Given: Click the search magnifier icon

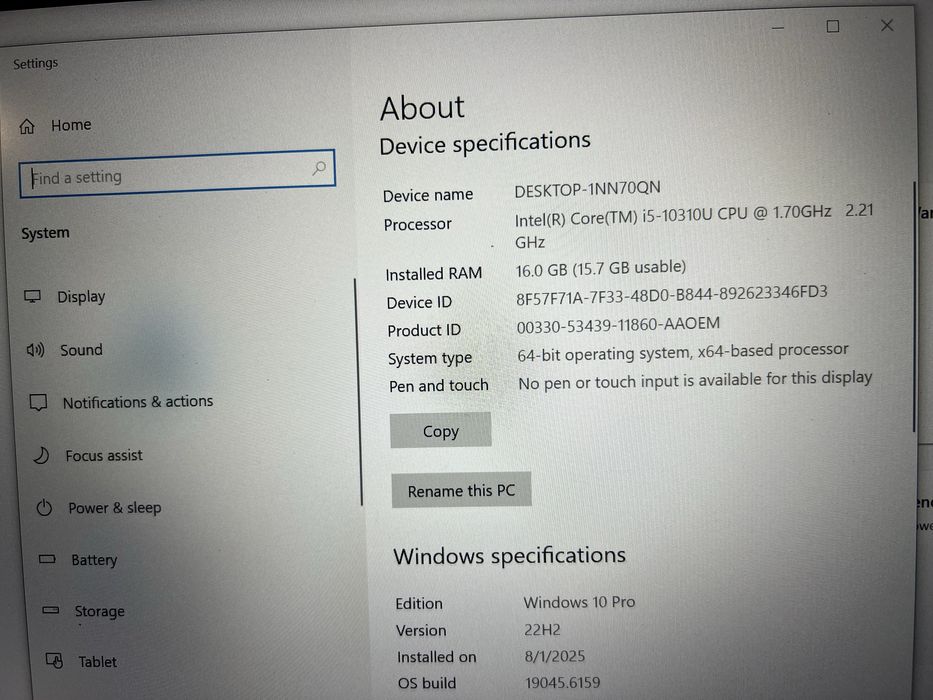Looking at the screenshot, I should (319, 168).
